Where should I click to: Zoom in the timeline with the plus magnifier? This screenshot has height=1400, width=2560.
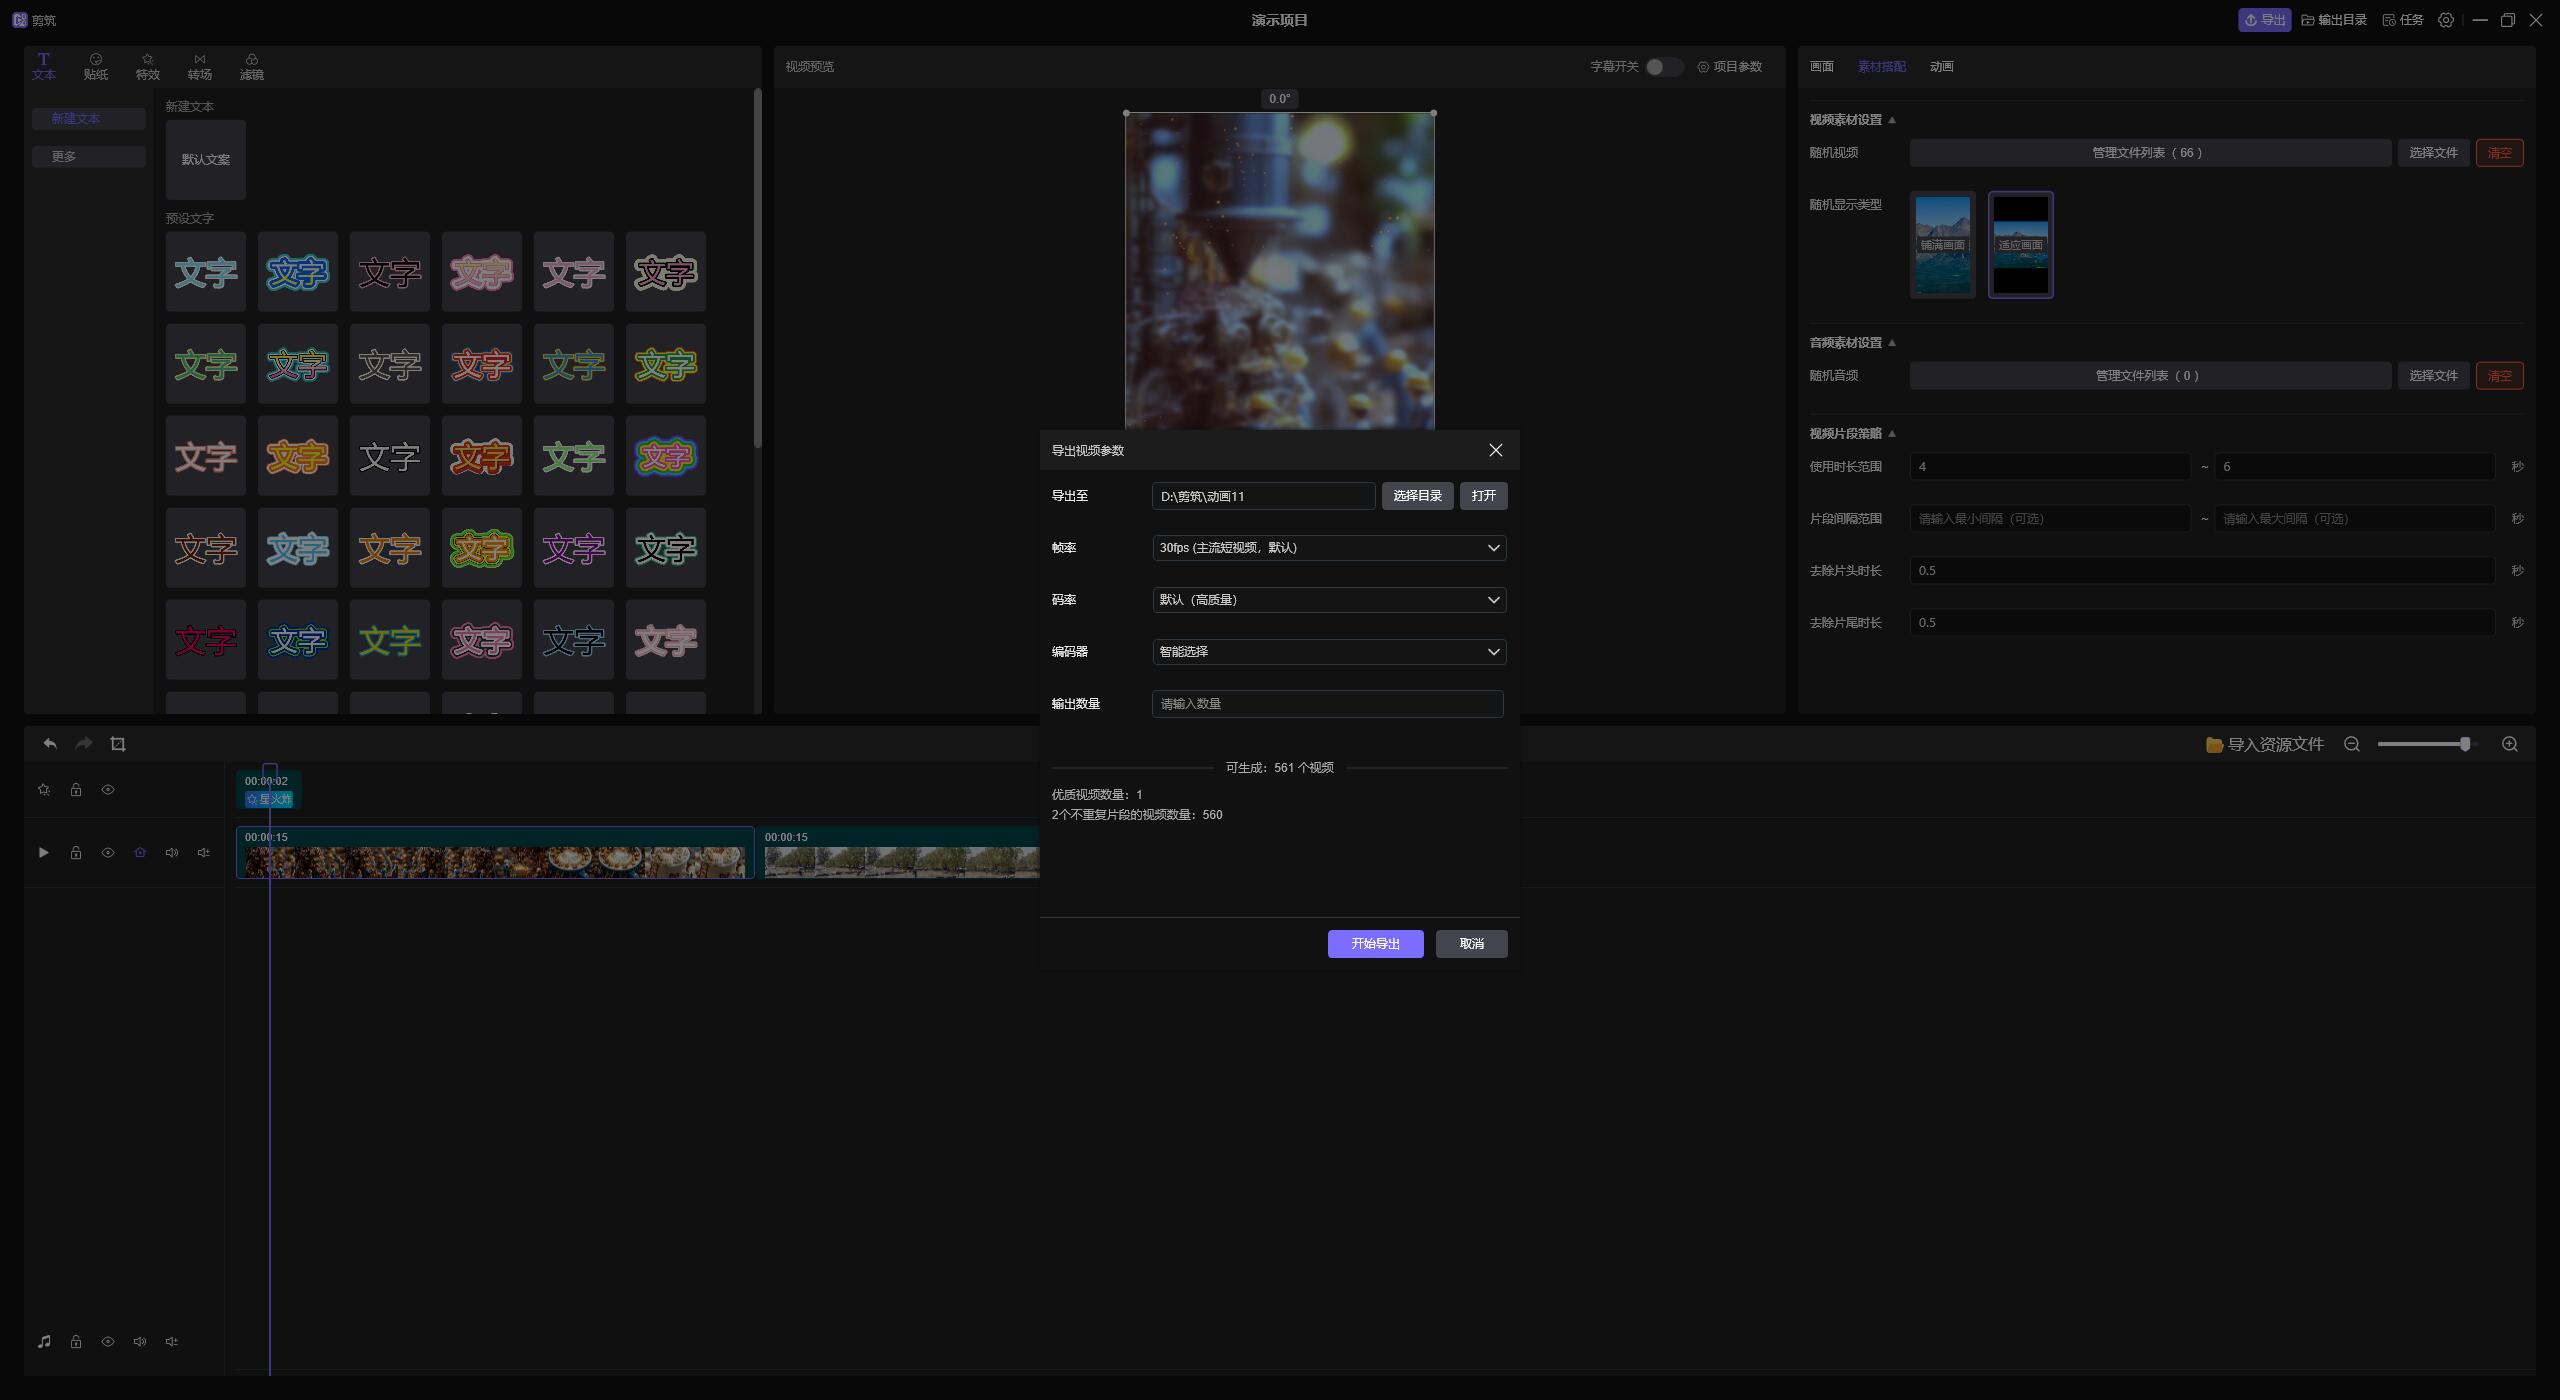coord(2510,744)
